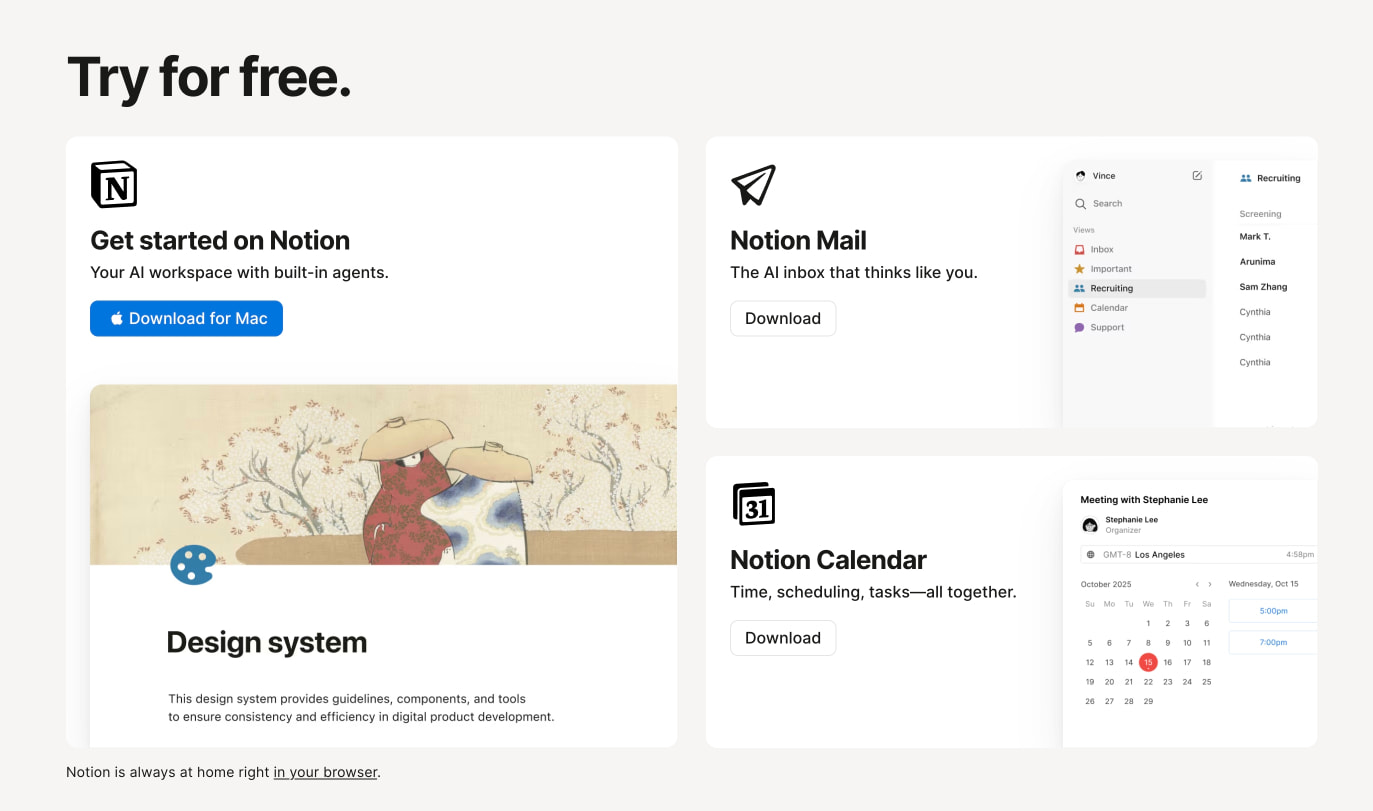The width and height of the screenshot is (1373, 811).
Task: Click the Get started on Notion heading
Action: click(220, 240)
